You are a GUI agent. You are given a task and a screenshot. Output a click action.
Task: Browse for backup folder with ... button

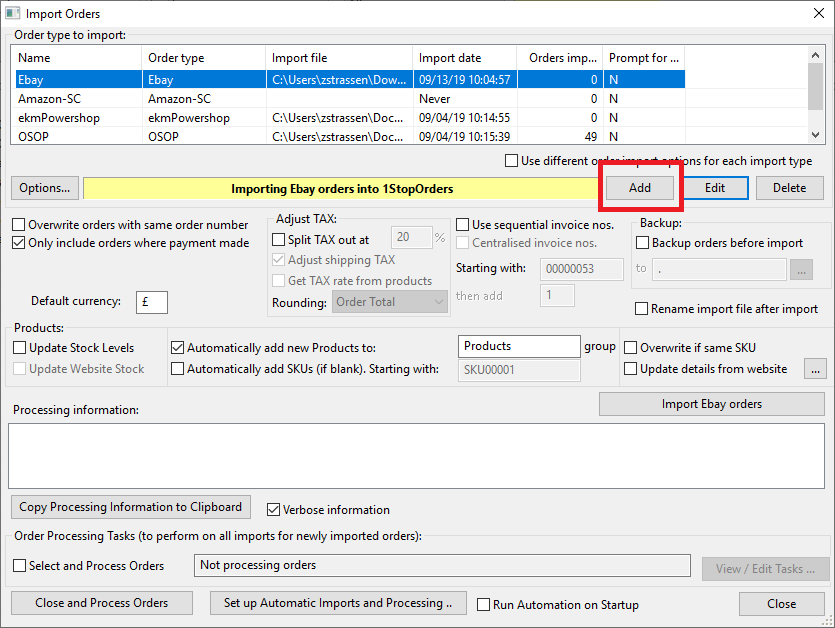tap(801, 270)
